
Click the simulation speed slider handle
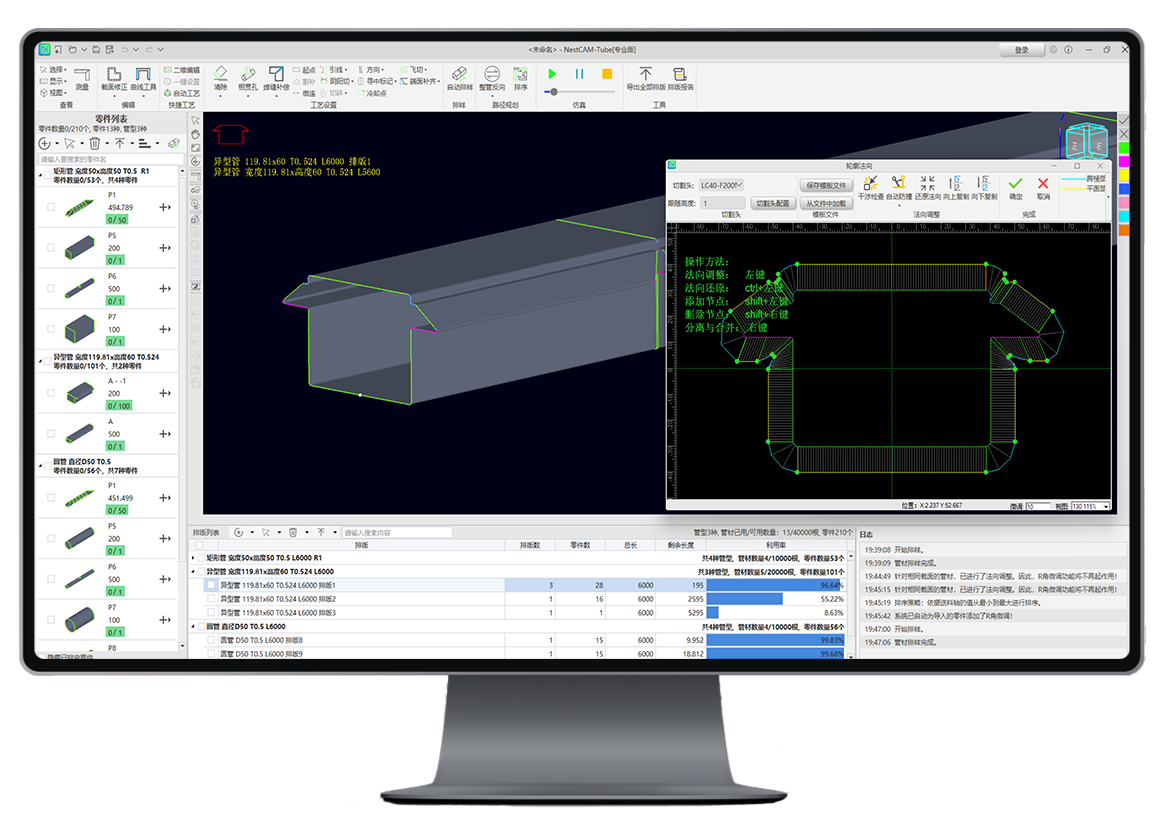(x=555, y=92)
